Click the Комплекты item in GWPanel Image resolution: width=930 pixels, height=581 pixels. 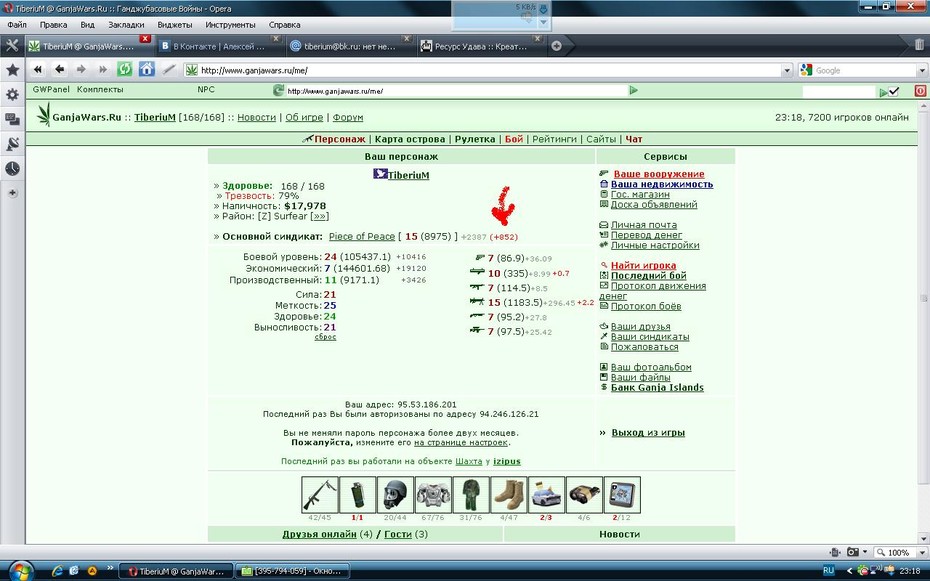click(x=100, y=90)
